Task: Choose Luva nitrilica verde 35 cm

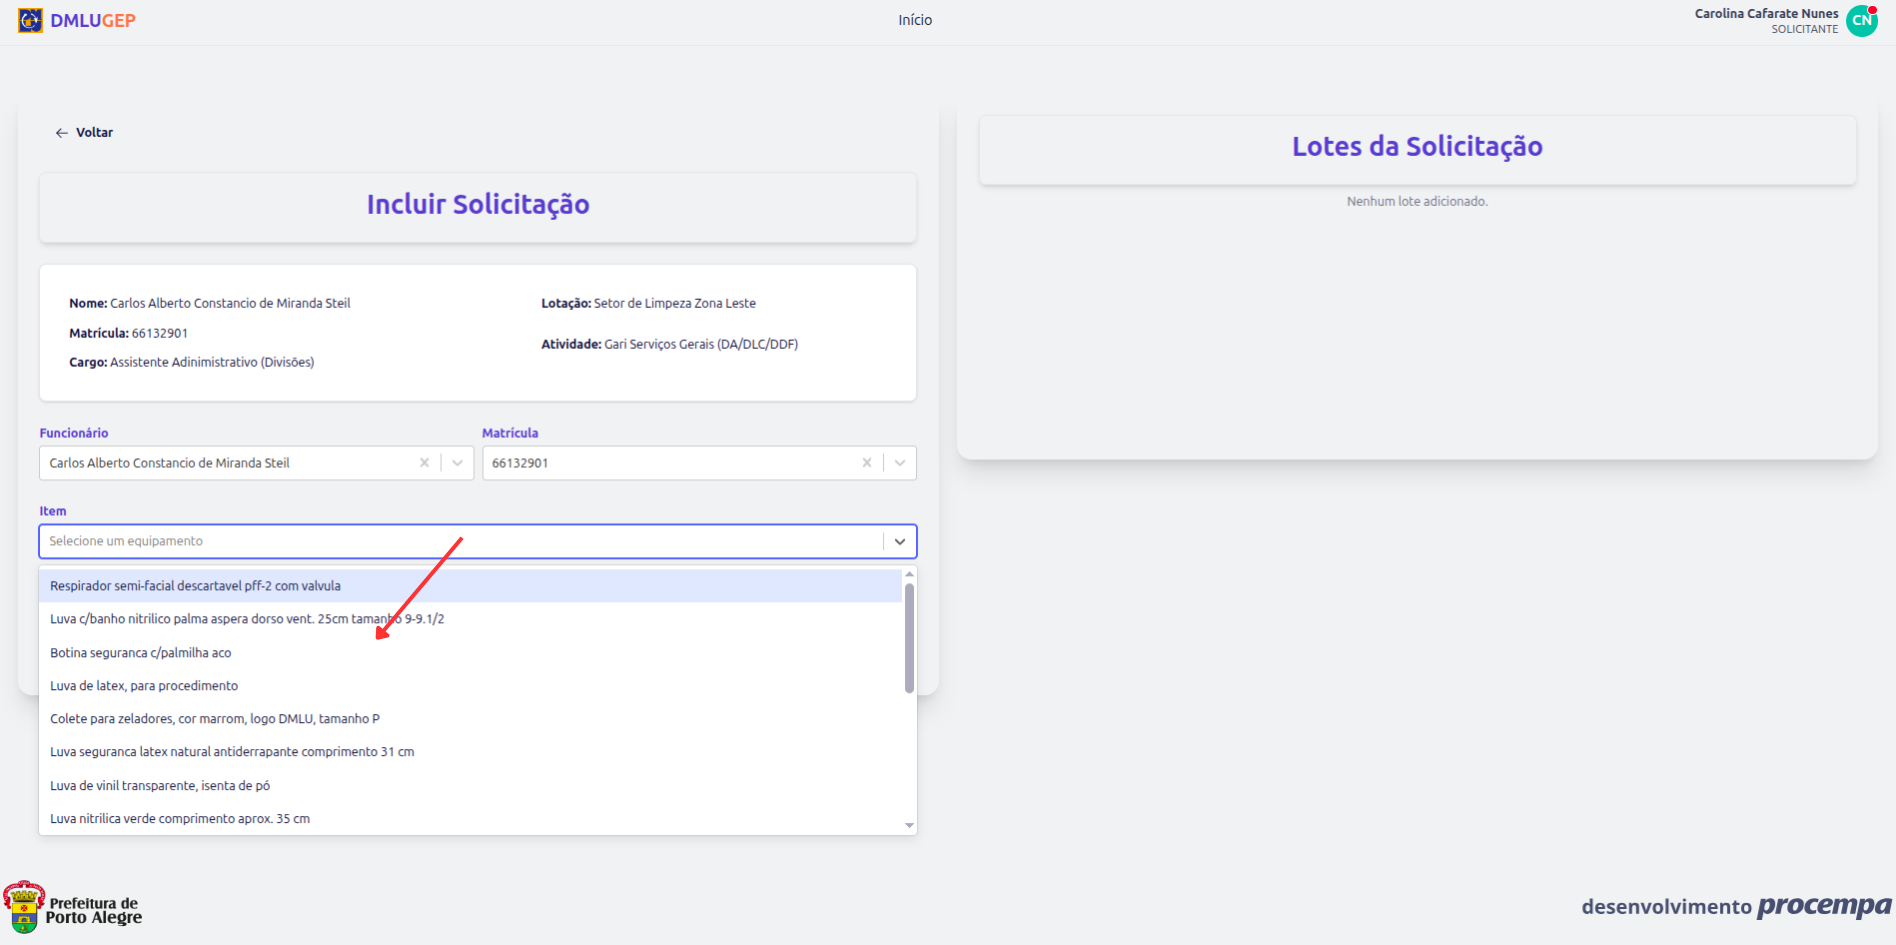Action: [180, 819]
